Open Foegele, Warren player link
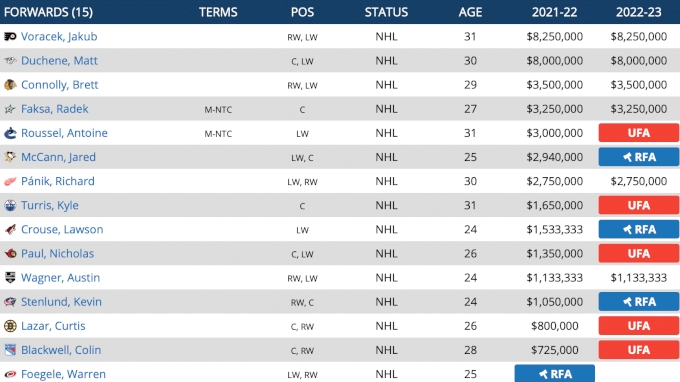680x382 pixels. pos(63,374)
